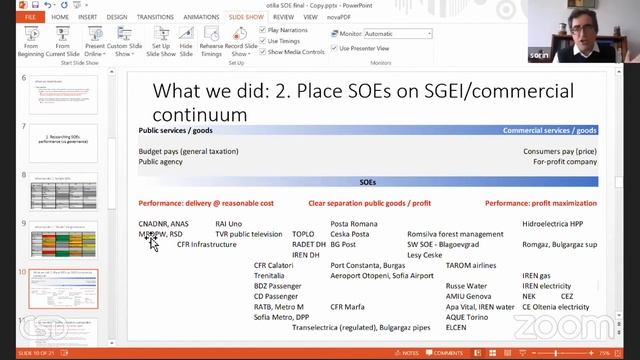Click the Undo arrow icon
Screen dimensions: 640x360
47,5
